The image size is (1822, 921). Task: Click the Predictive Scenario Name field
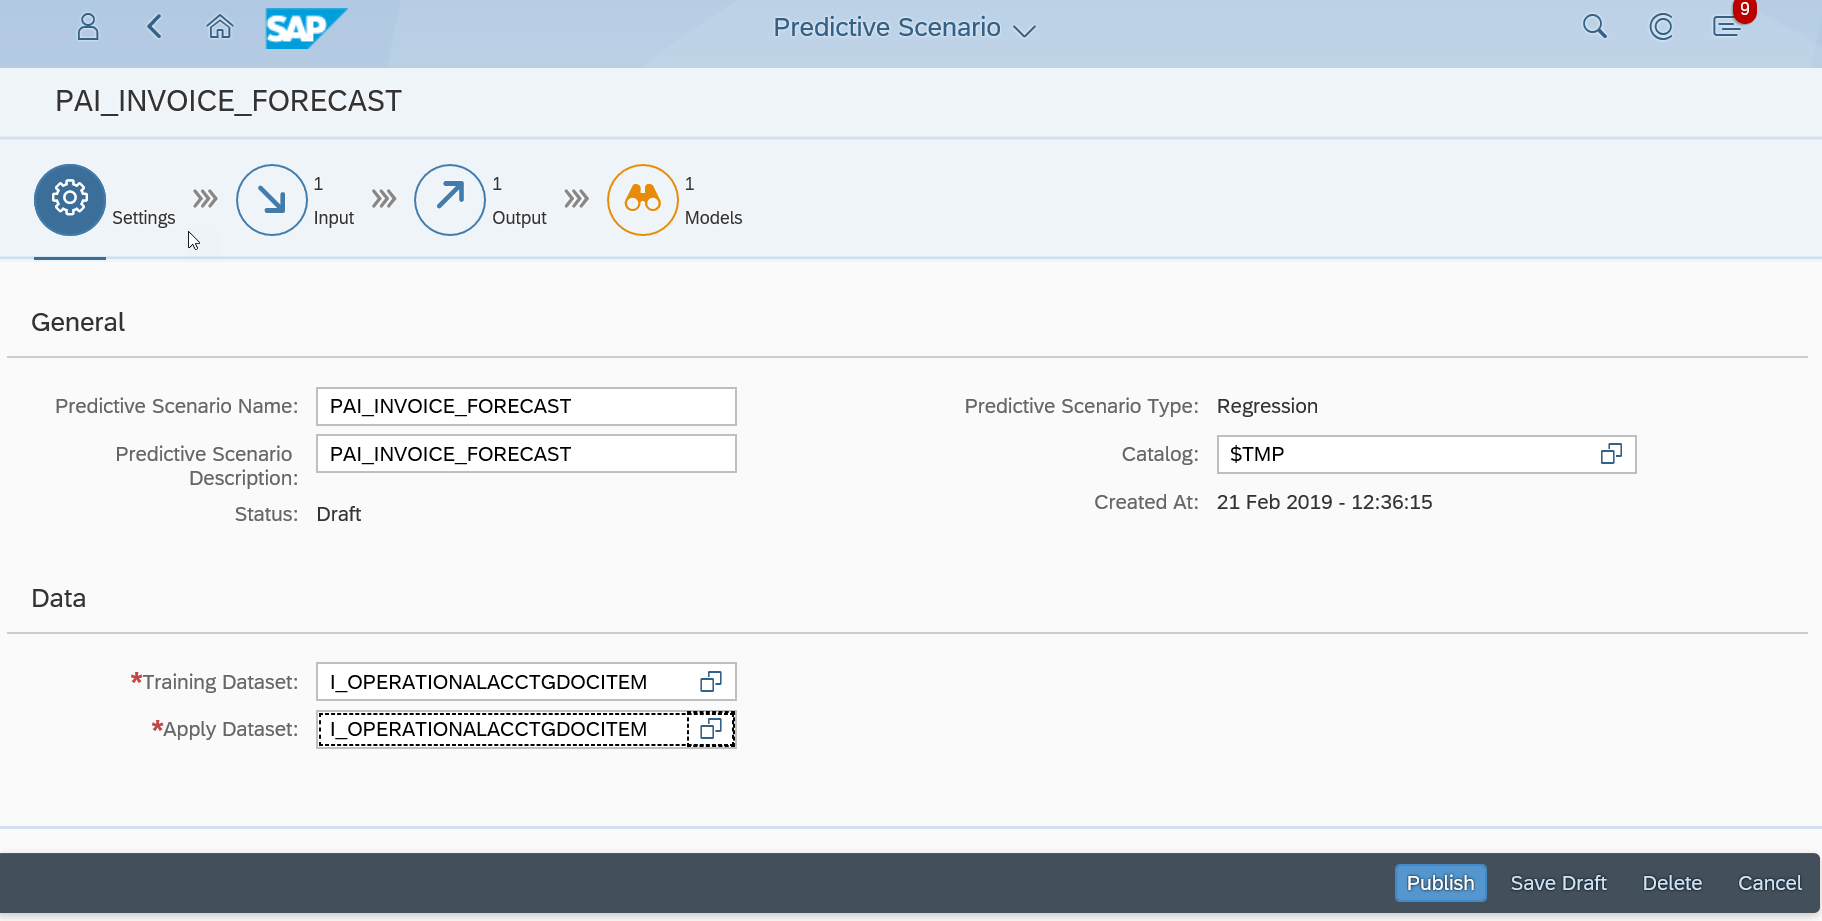(x=526, y=406)
